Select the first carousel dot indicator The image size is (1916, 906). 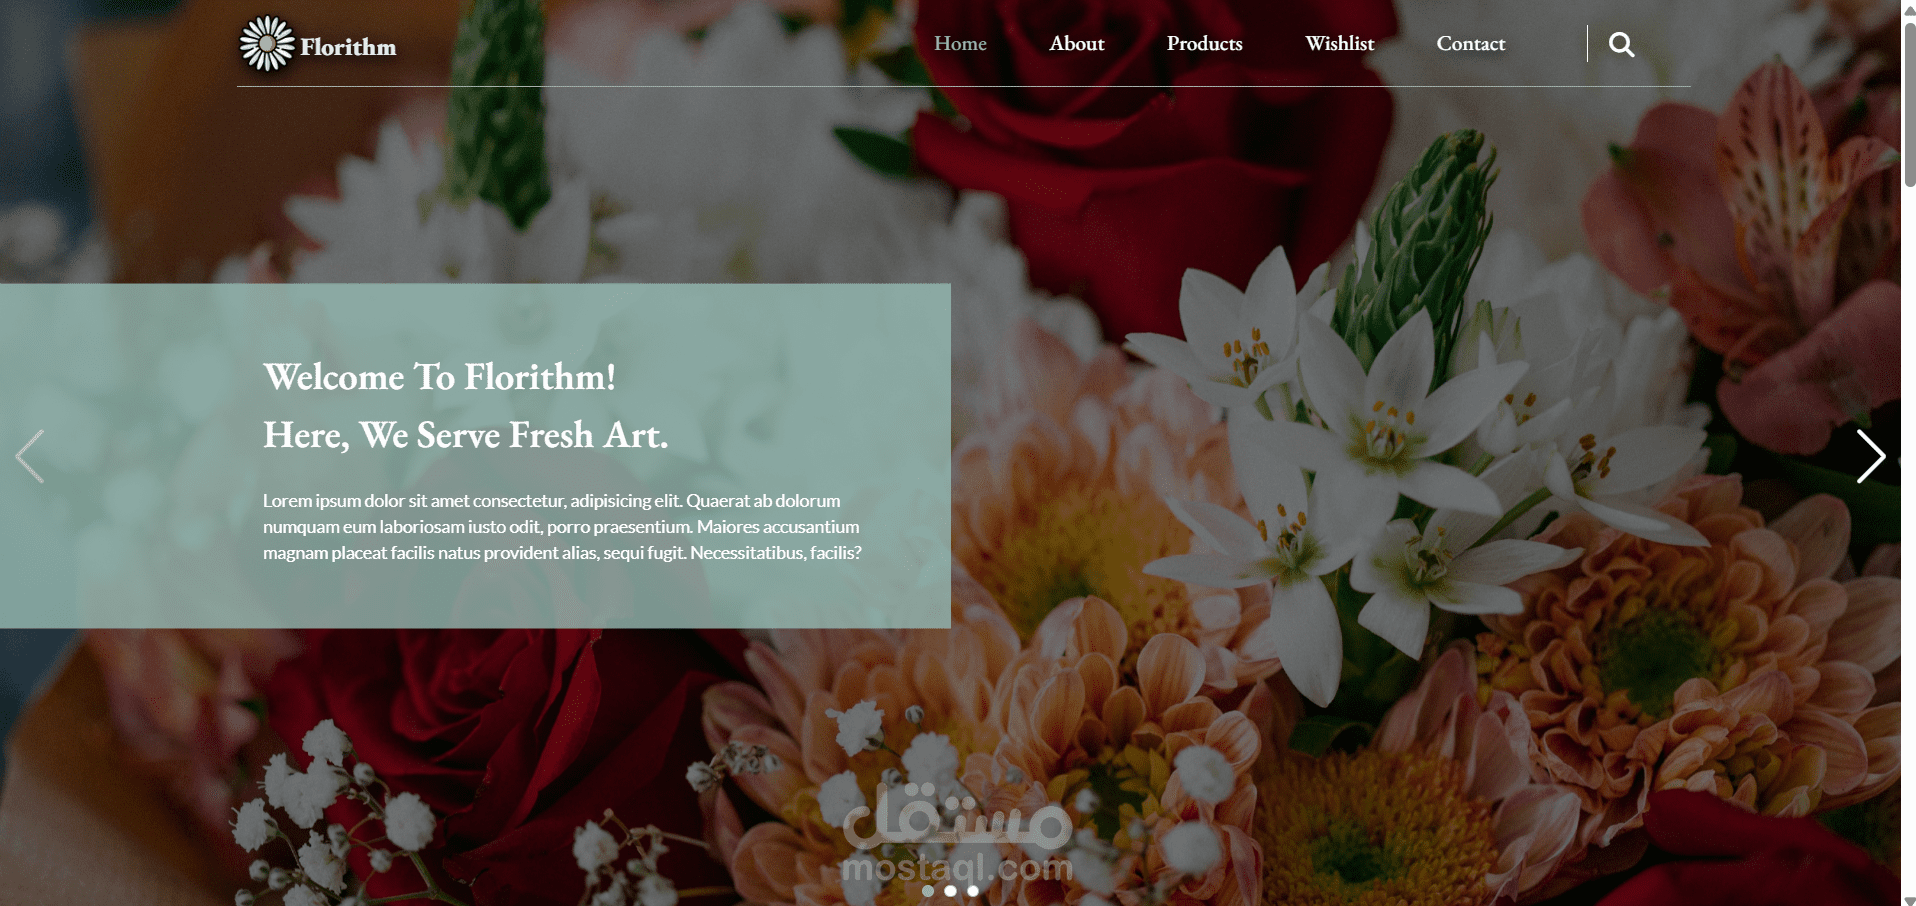928,891
